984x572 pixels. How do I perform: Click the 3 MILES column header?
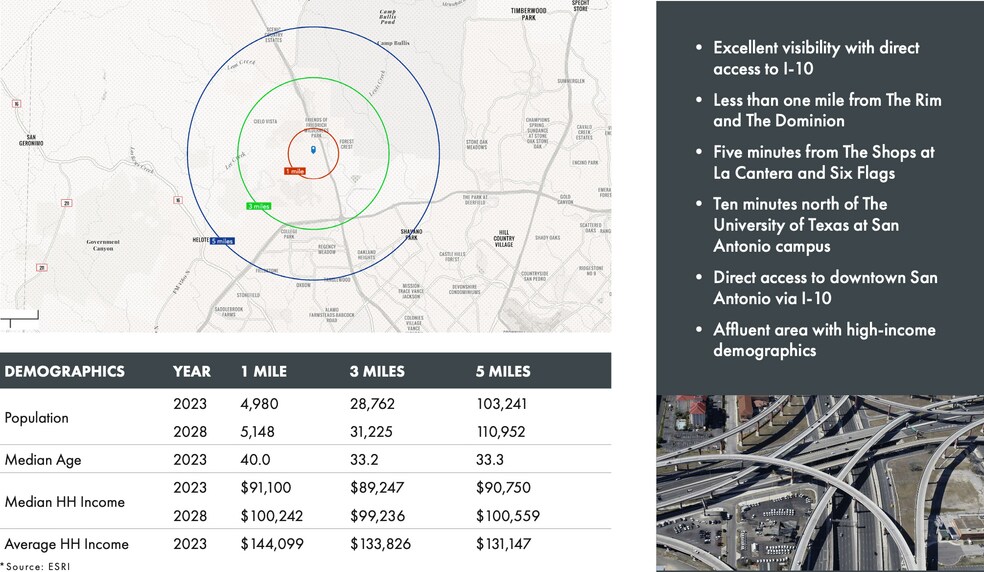[x=377, y=371]
